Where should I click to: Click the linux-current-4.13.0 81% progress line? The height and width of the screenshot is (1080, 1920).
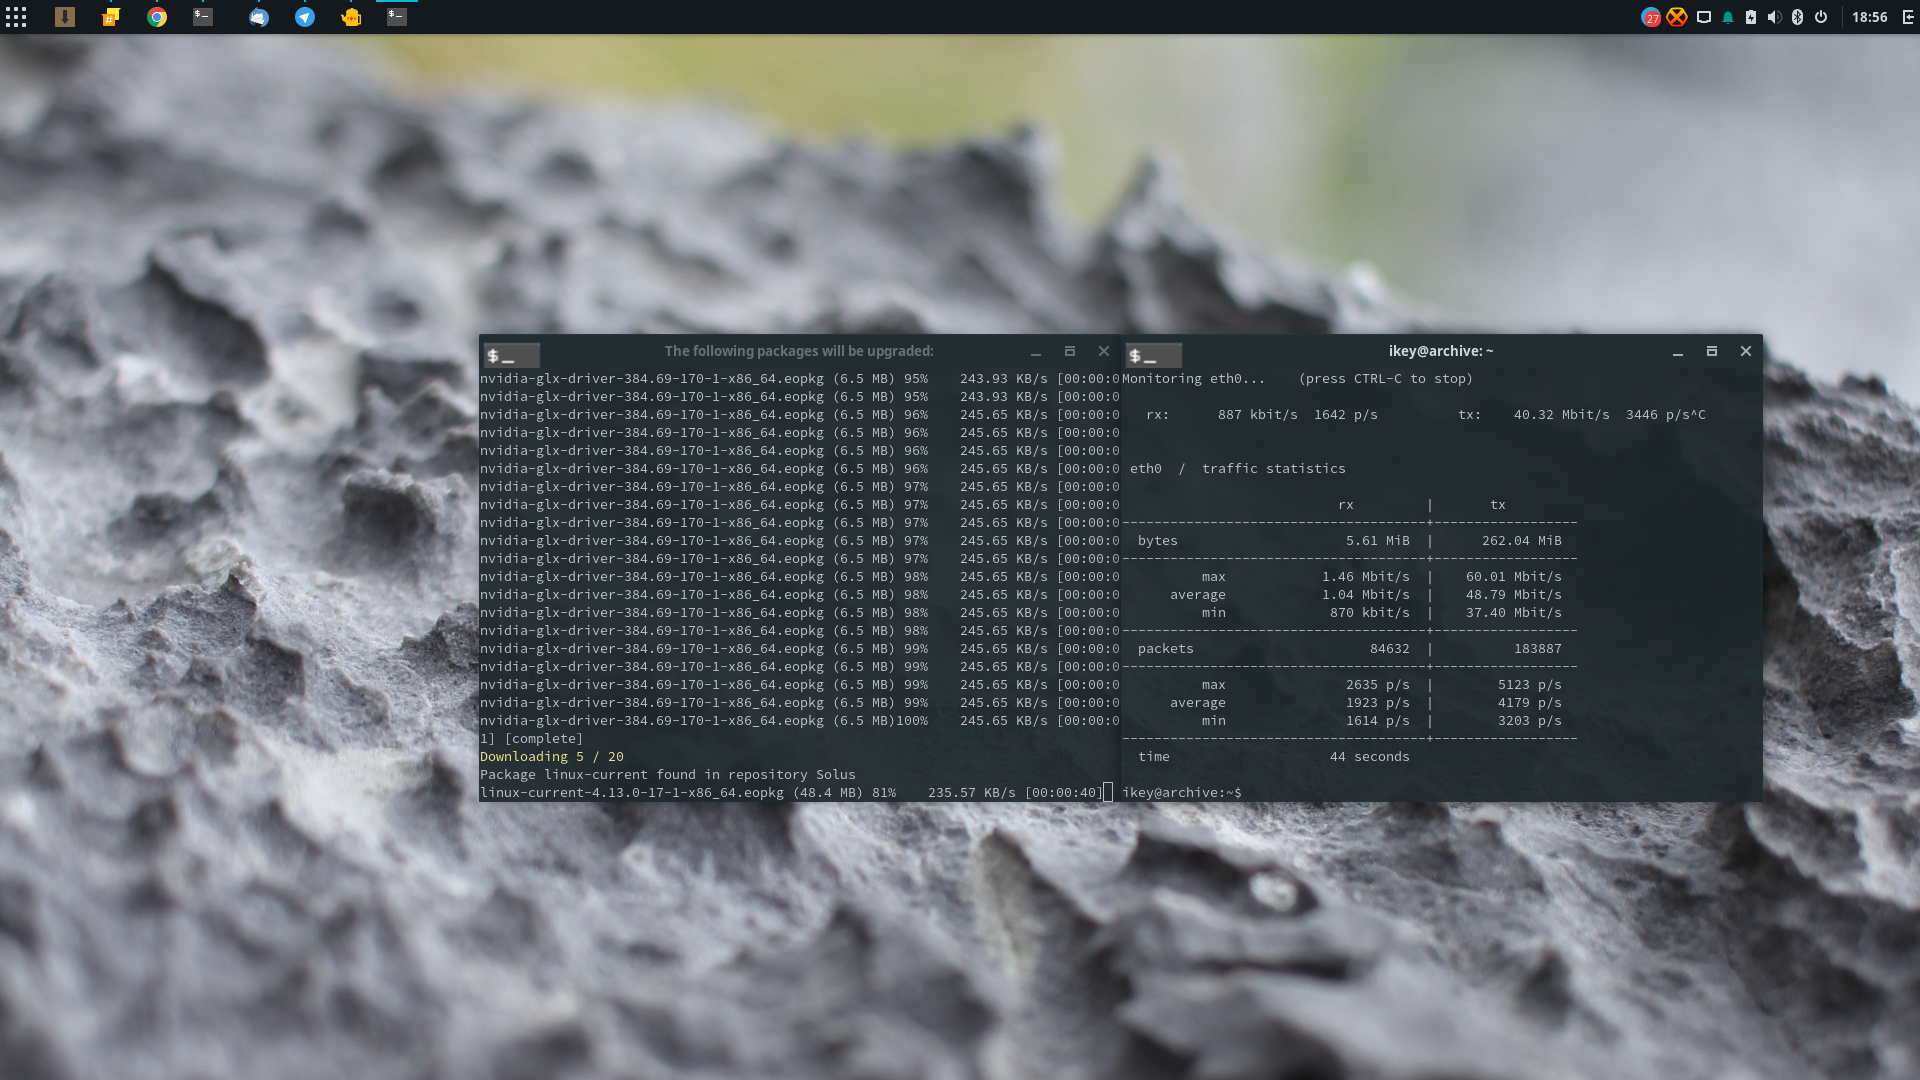tap(791, 793)
